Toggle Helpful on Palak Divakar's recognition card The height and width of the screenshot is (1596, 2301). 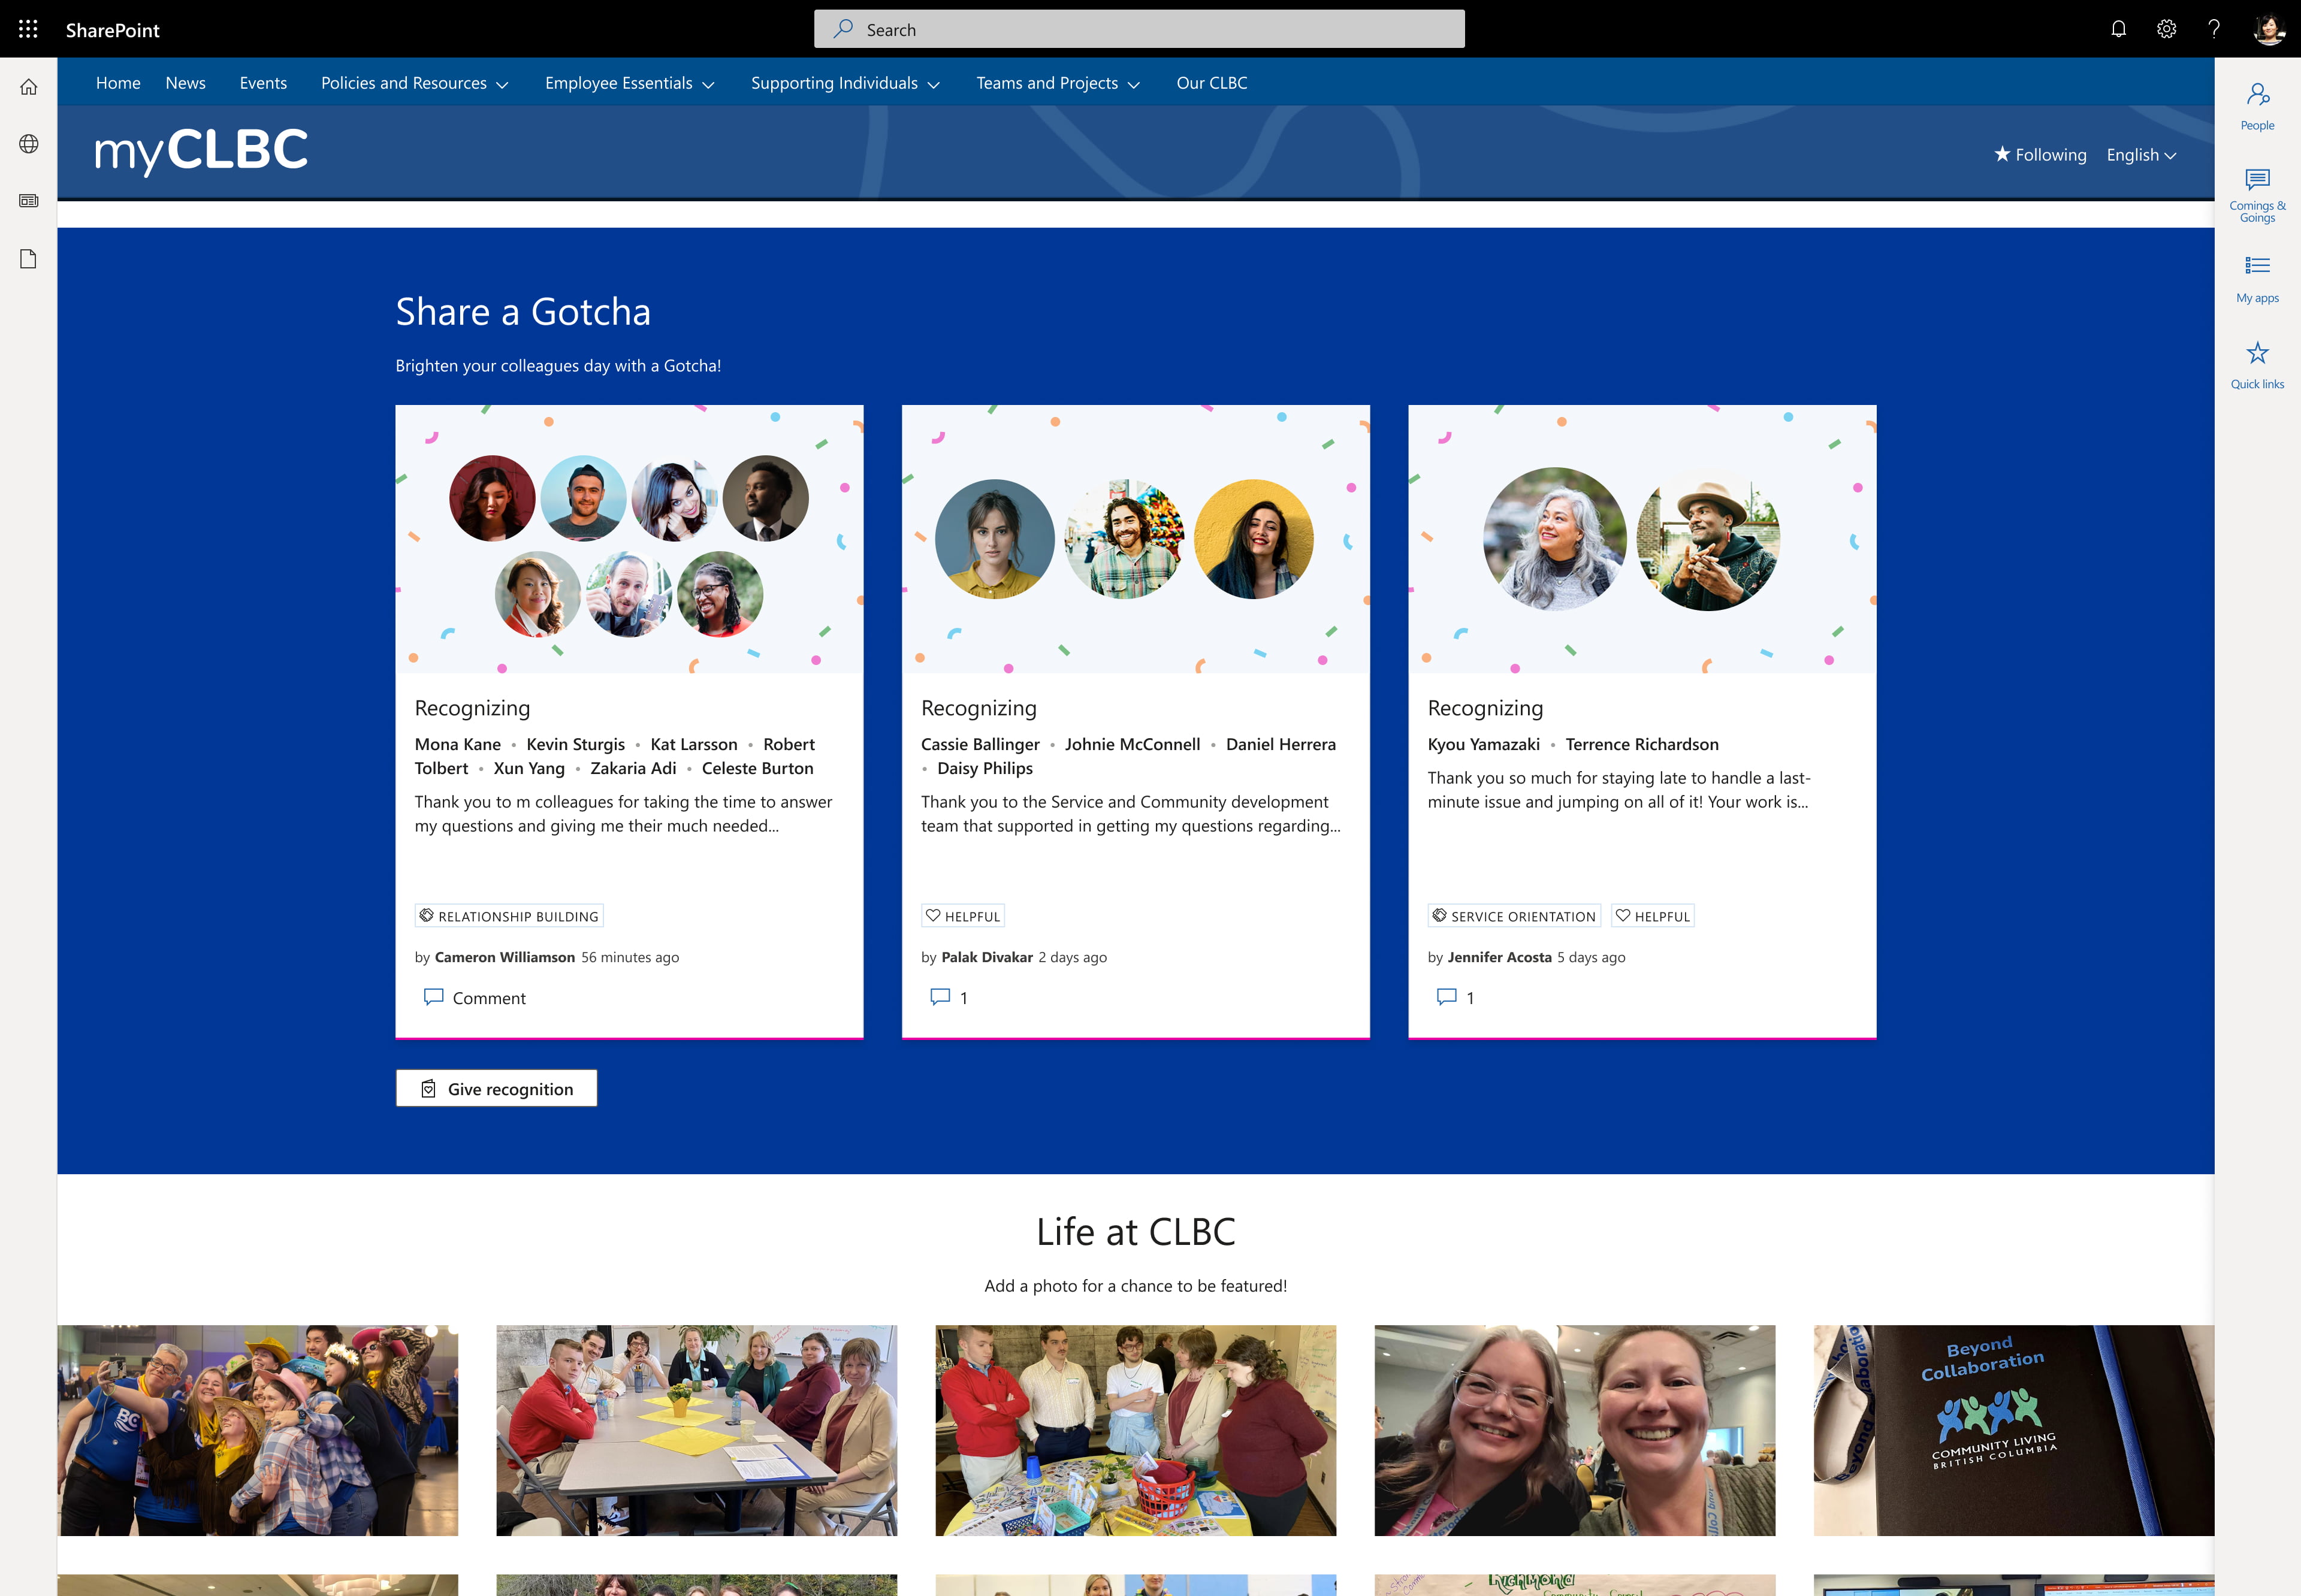pos(963,915)
